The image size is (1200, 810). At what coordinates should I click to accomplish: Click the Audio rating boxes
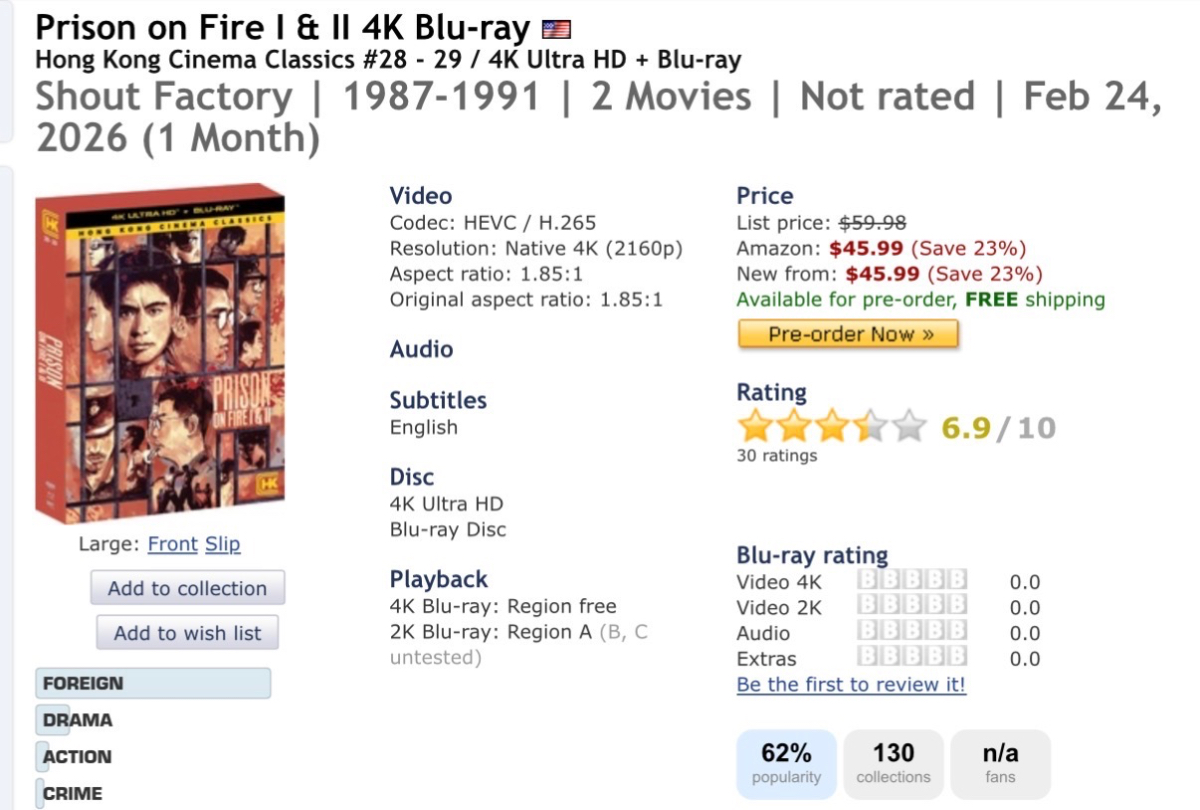point(911,633)
